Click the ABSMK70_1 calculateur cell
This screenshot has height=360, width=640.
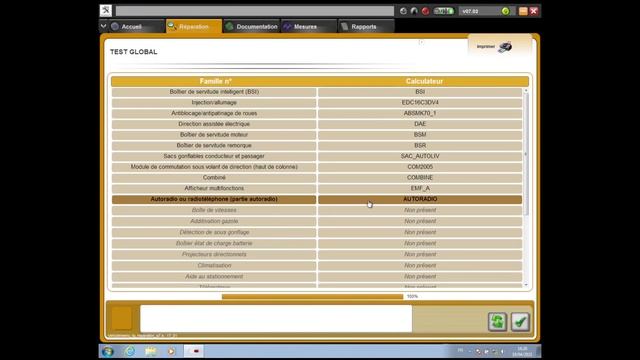[420, 113]
